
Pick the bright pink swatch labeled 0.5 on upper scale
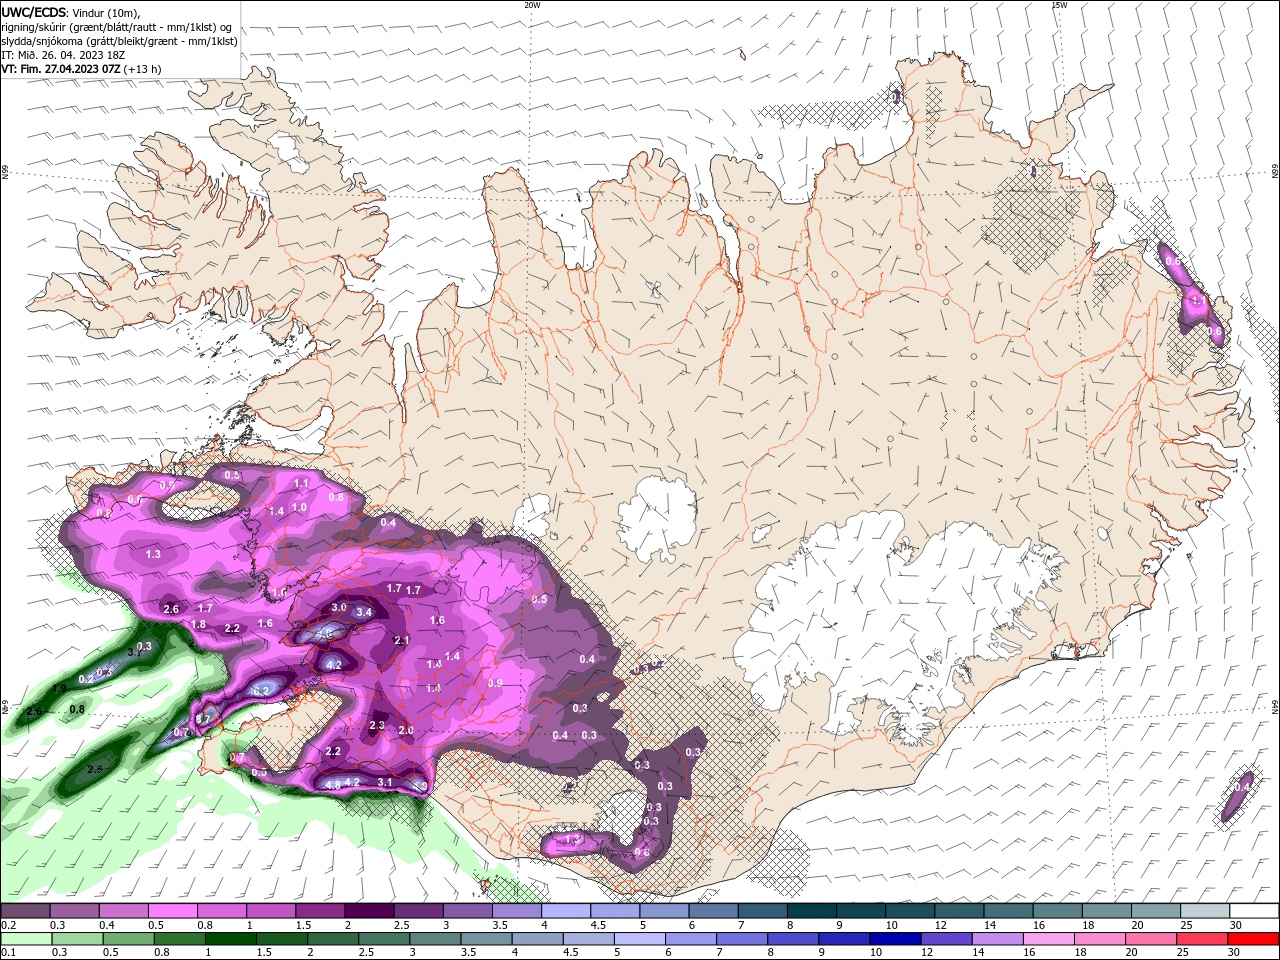(x=172, y=911)
